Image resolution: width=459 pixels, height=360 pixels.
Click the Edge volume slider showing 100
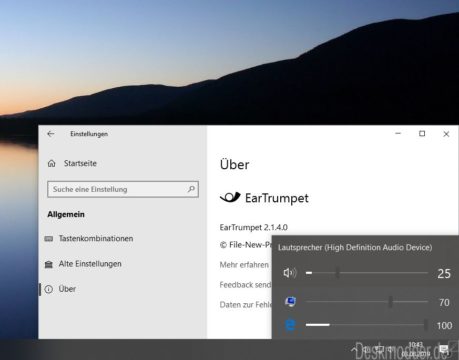pos(367,325)
